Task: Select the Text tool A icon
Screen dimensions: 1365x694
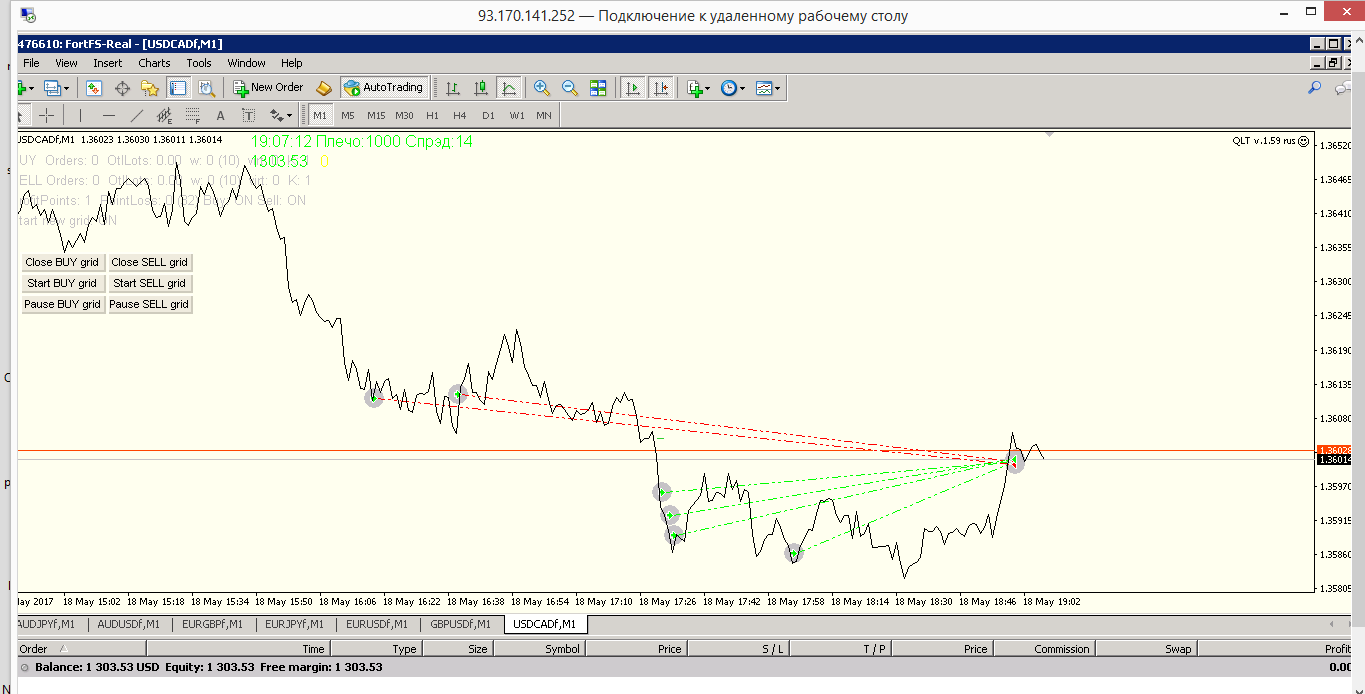Action: [x=221, y=115]
